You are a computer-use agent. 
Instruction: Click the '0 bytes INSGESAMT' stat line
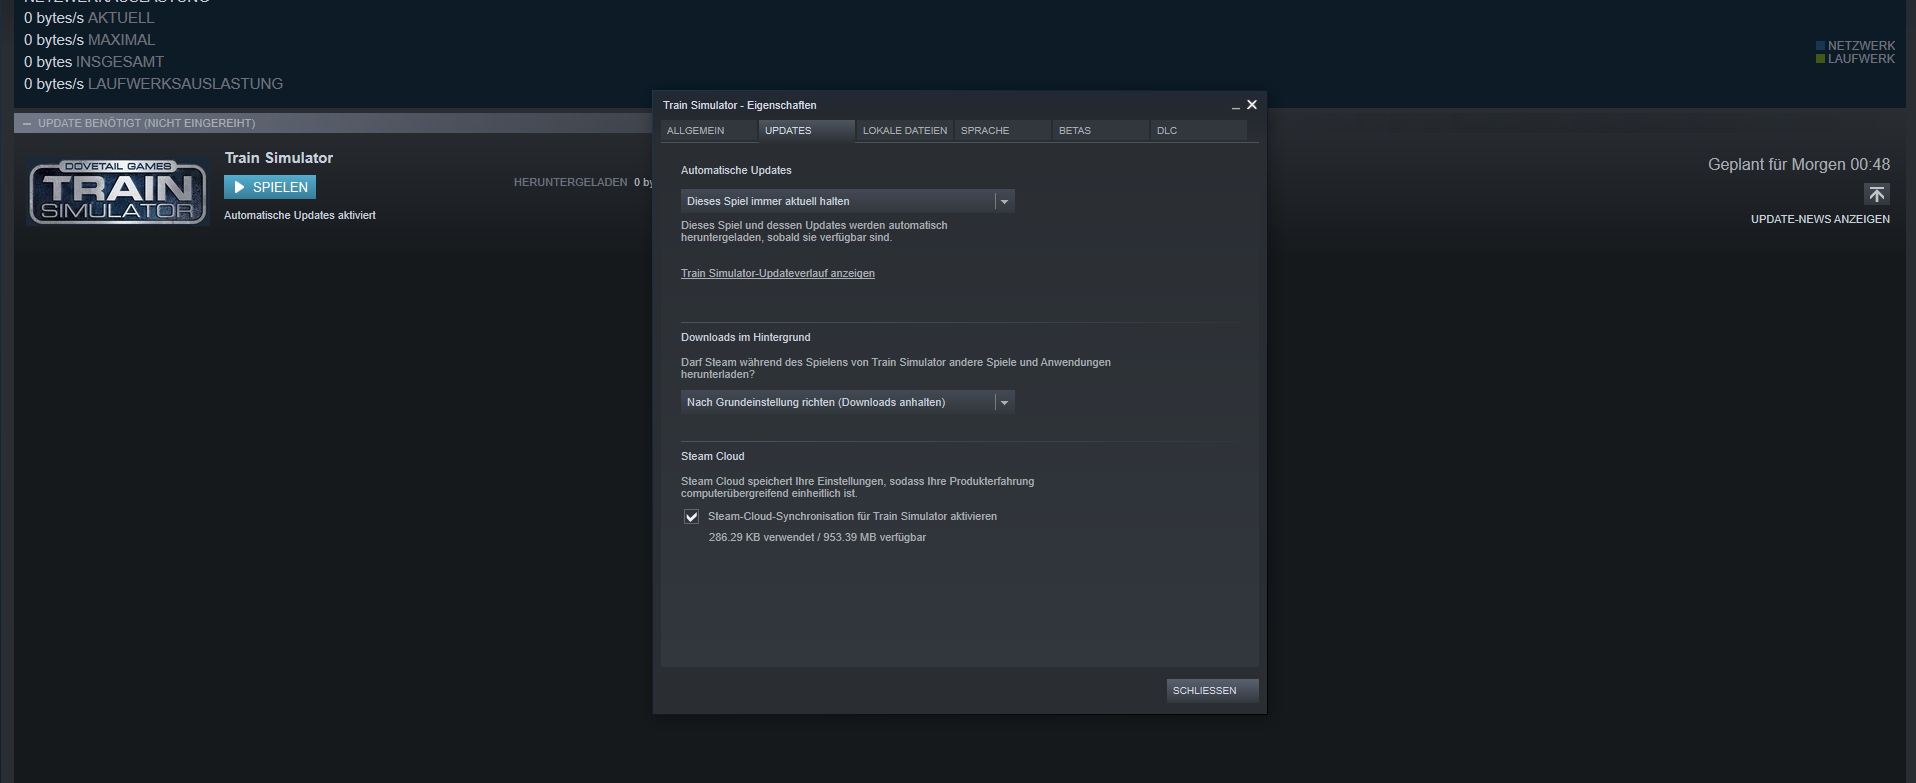[x=94, y=62]
